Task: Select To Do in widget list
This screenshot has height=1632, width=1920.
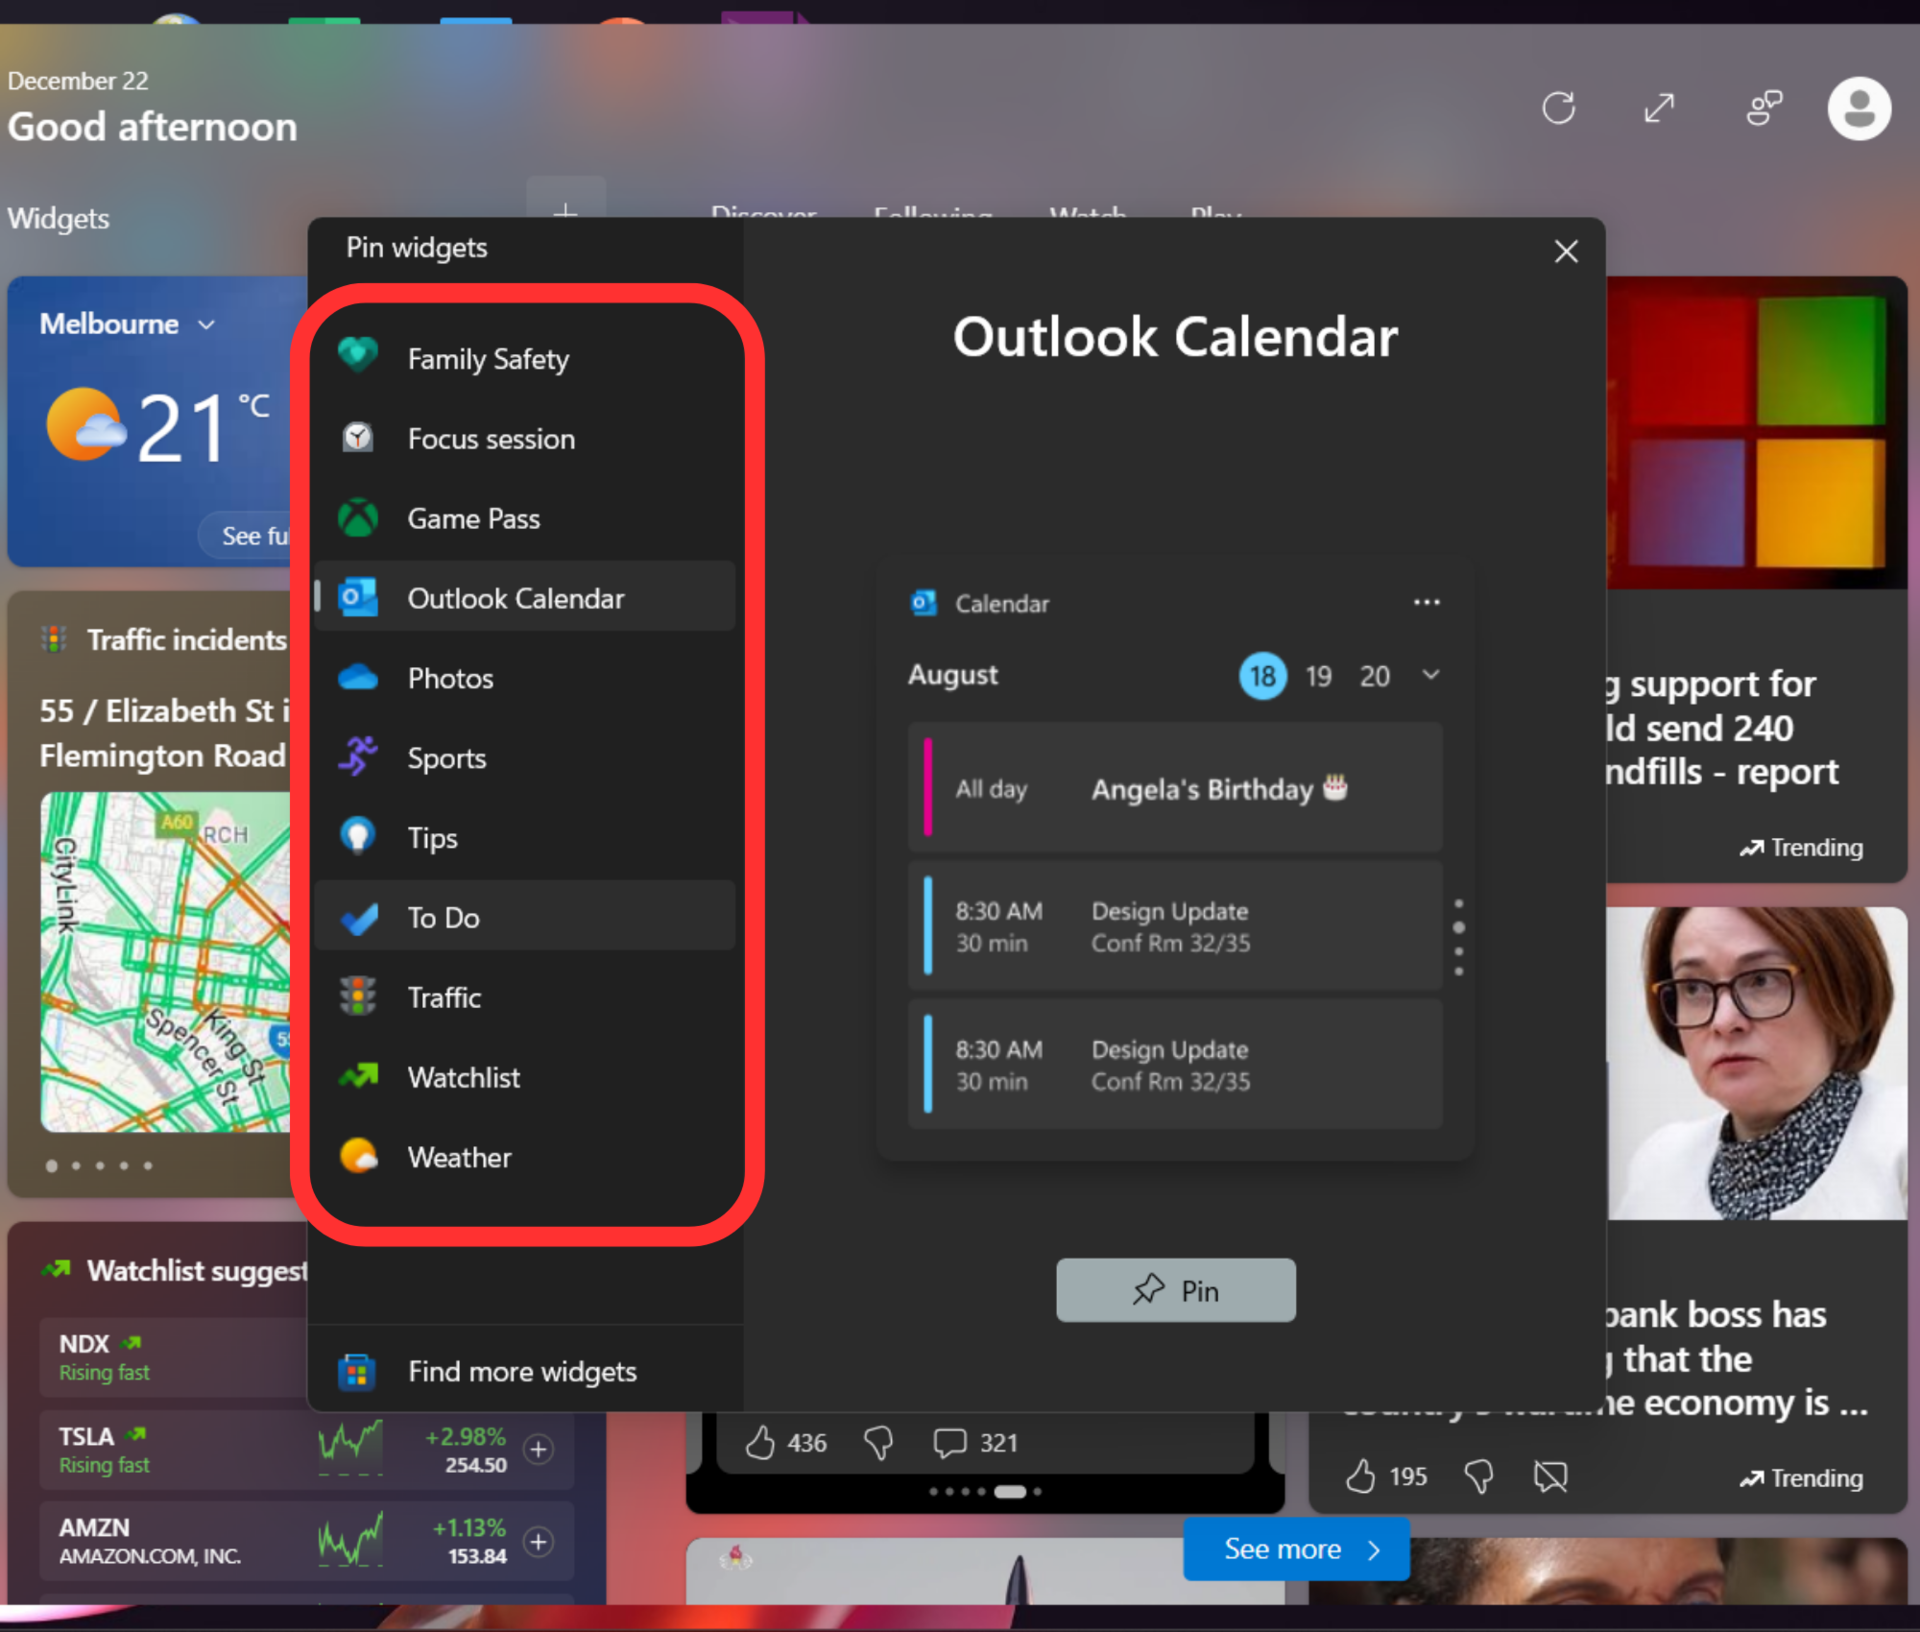Action: click(x=443, y=918)
